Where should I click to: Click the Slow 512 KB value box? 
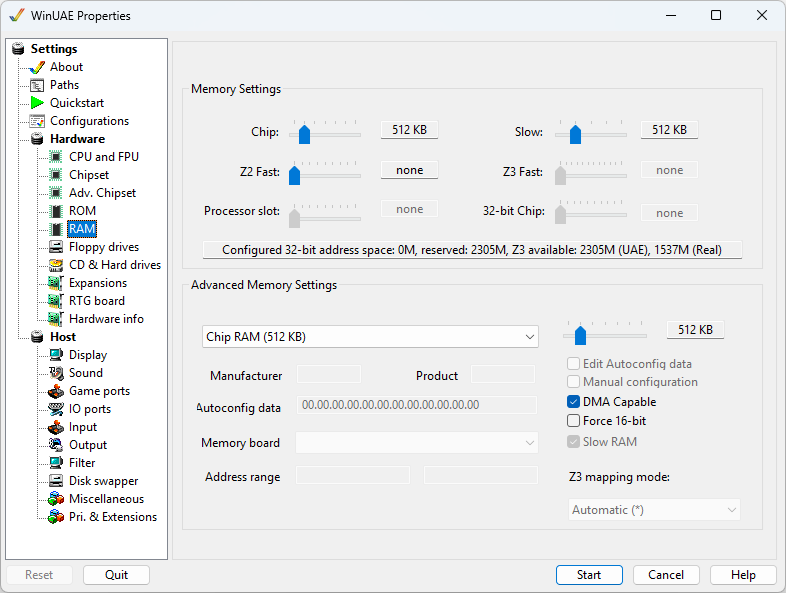click(x=670, y=130)
